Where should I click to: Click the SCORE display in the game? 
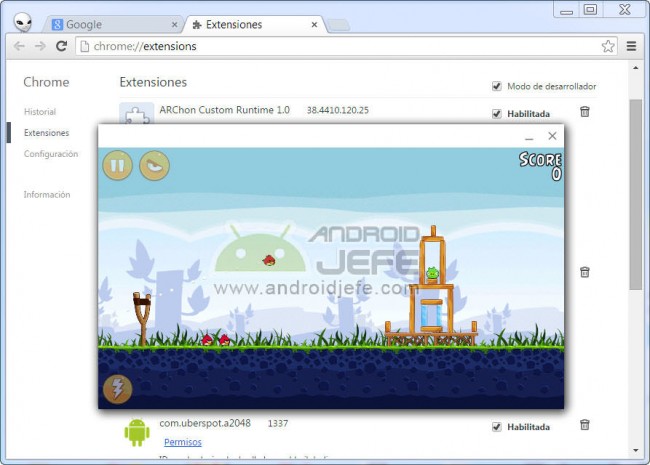click(541, 167)
